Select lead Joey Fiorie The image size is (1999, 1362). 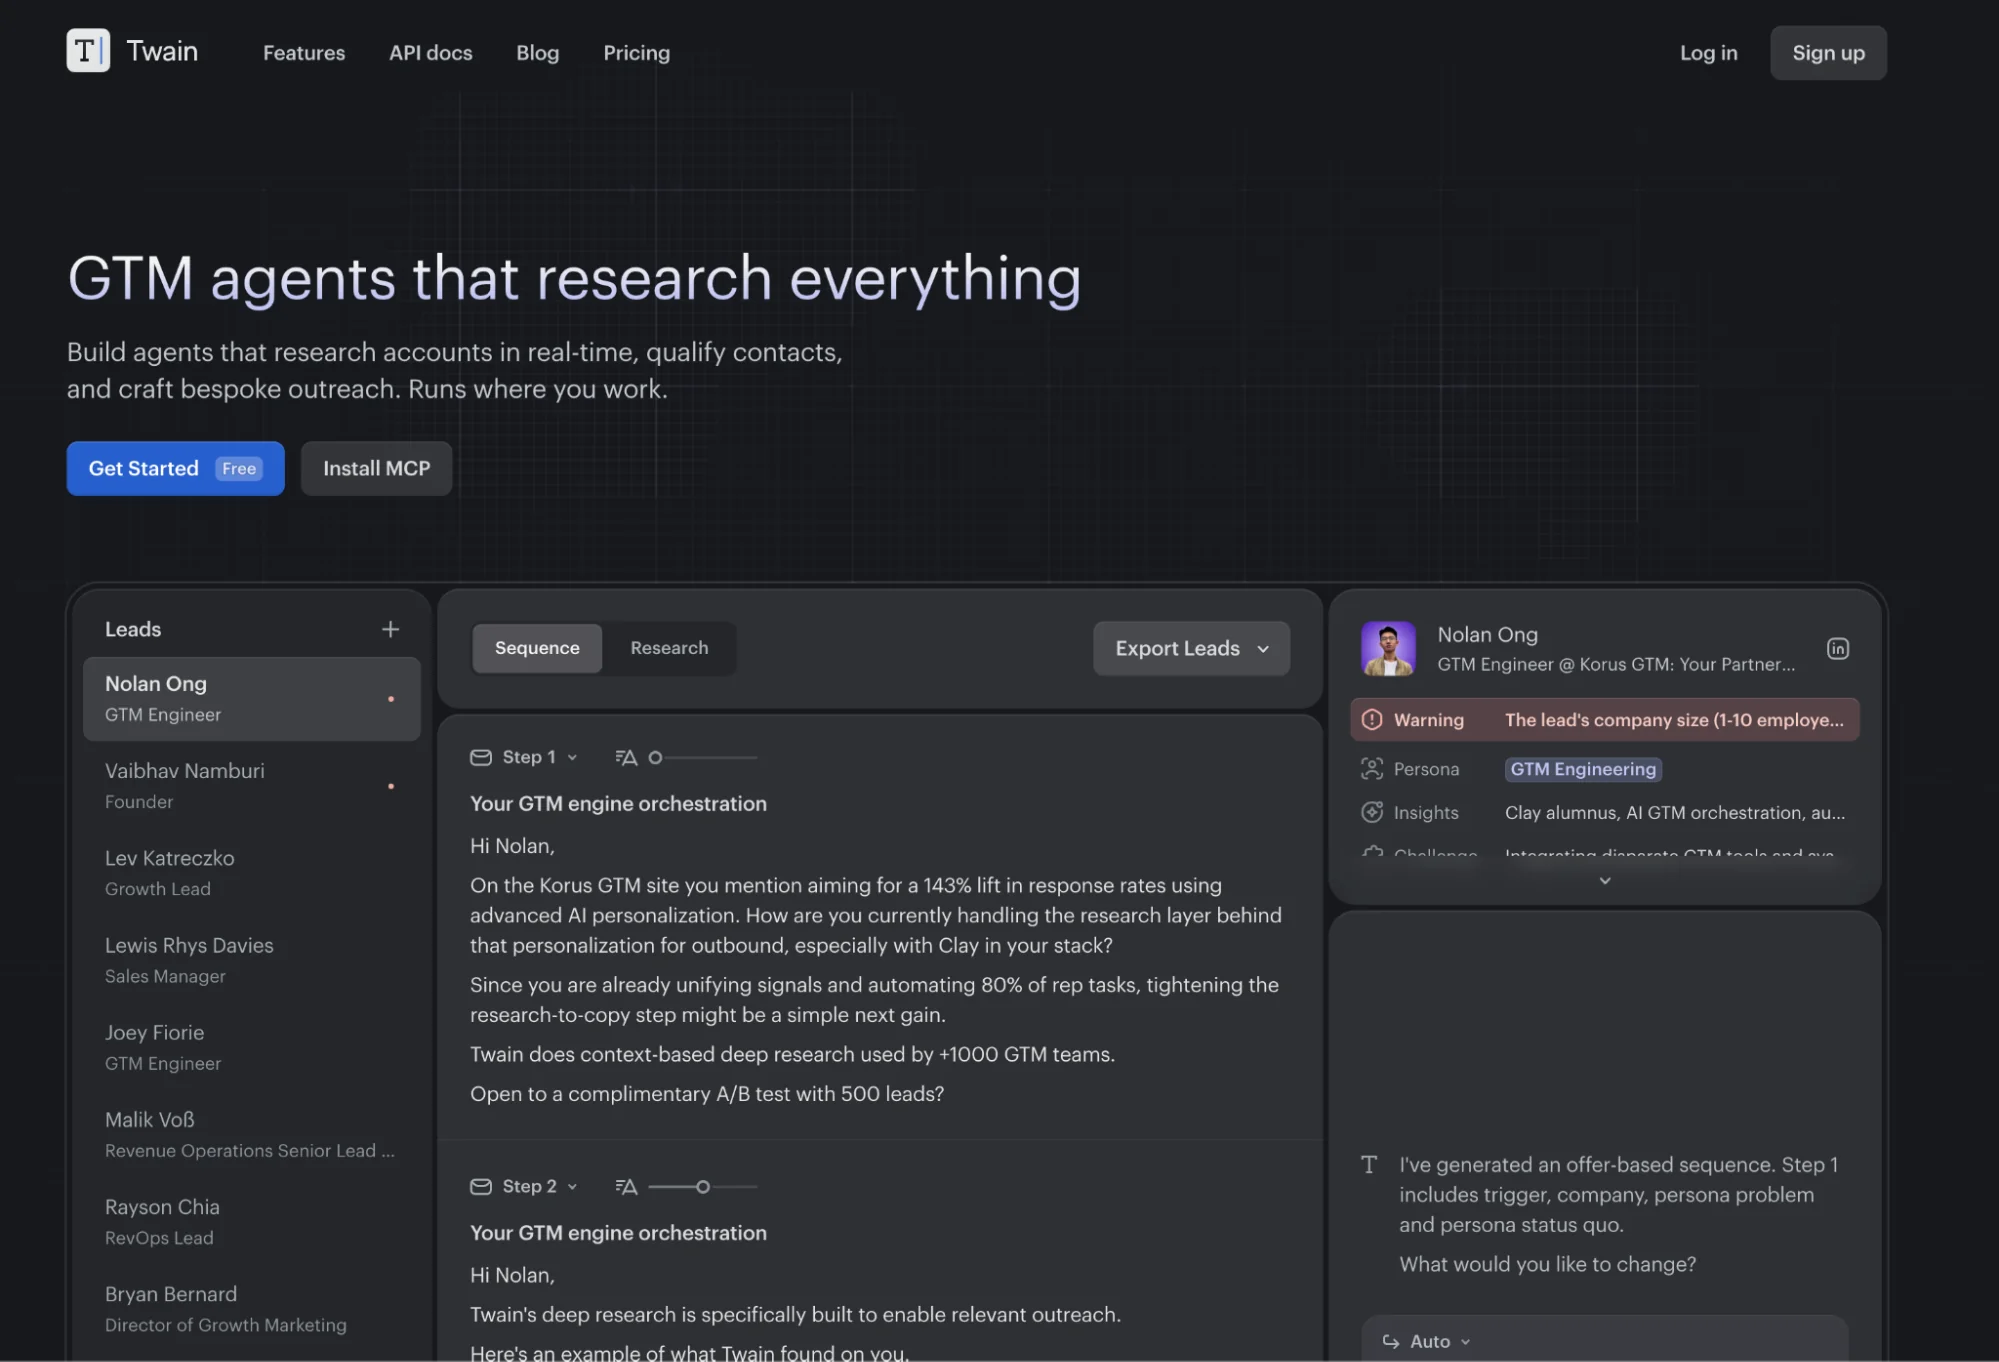[x=252, y=1047]
